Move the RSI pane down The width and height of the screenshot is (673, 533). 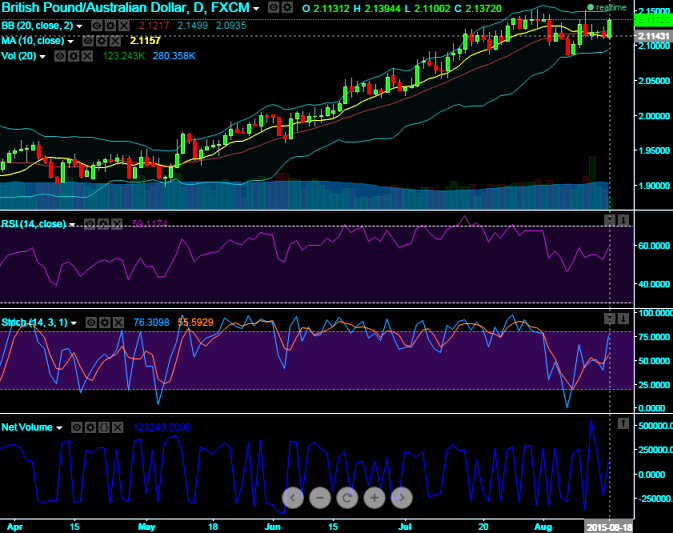623,220
